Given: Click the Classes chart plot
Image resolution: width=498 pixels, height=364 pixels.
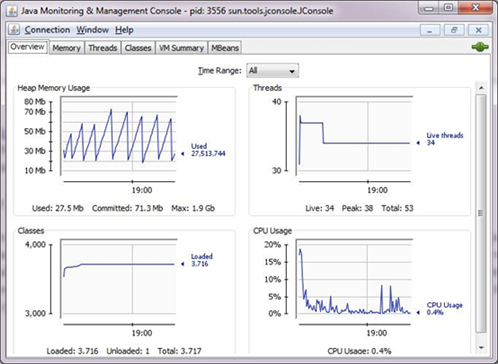Looking at the screenshot, I should point(119,278).
